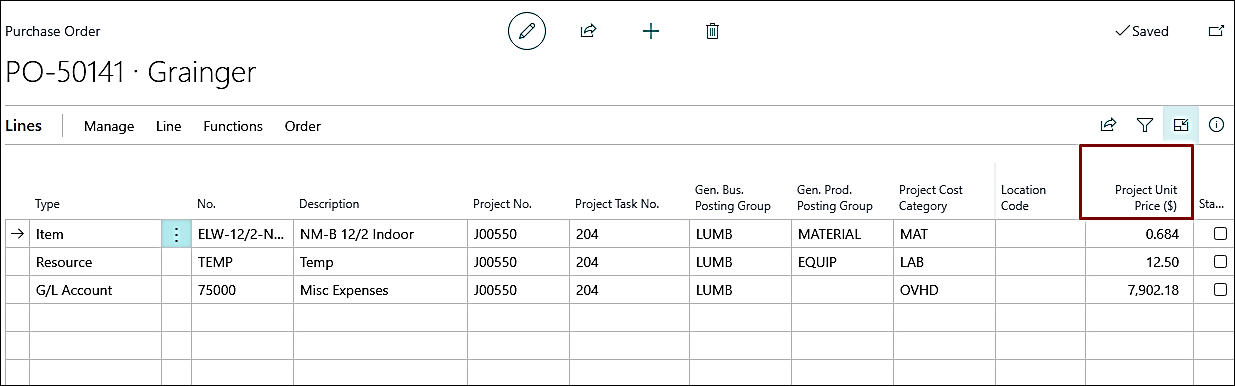This screenshot has height=386, width=1235.
Task: Click the Project Task No. column header
Action: coord(617,204)
